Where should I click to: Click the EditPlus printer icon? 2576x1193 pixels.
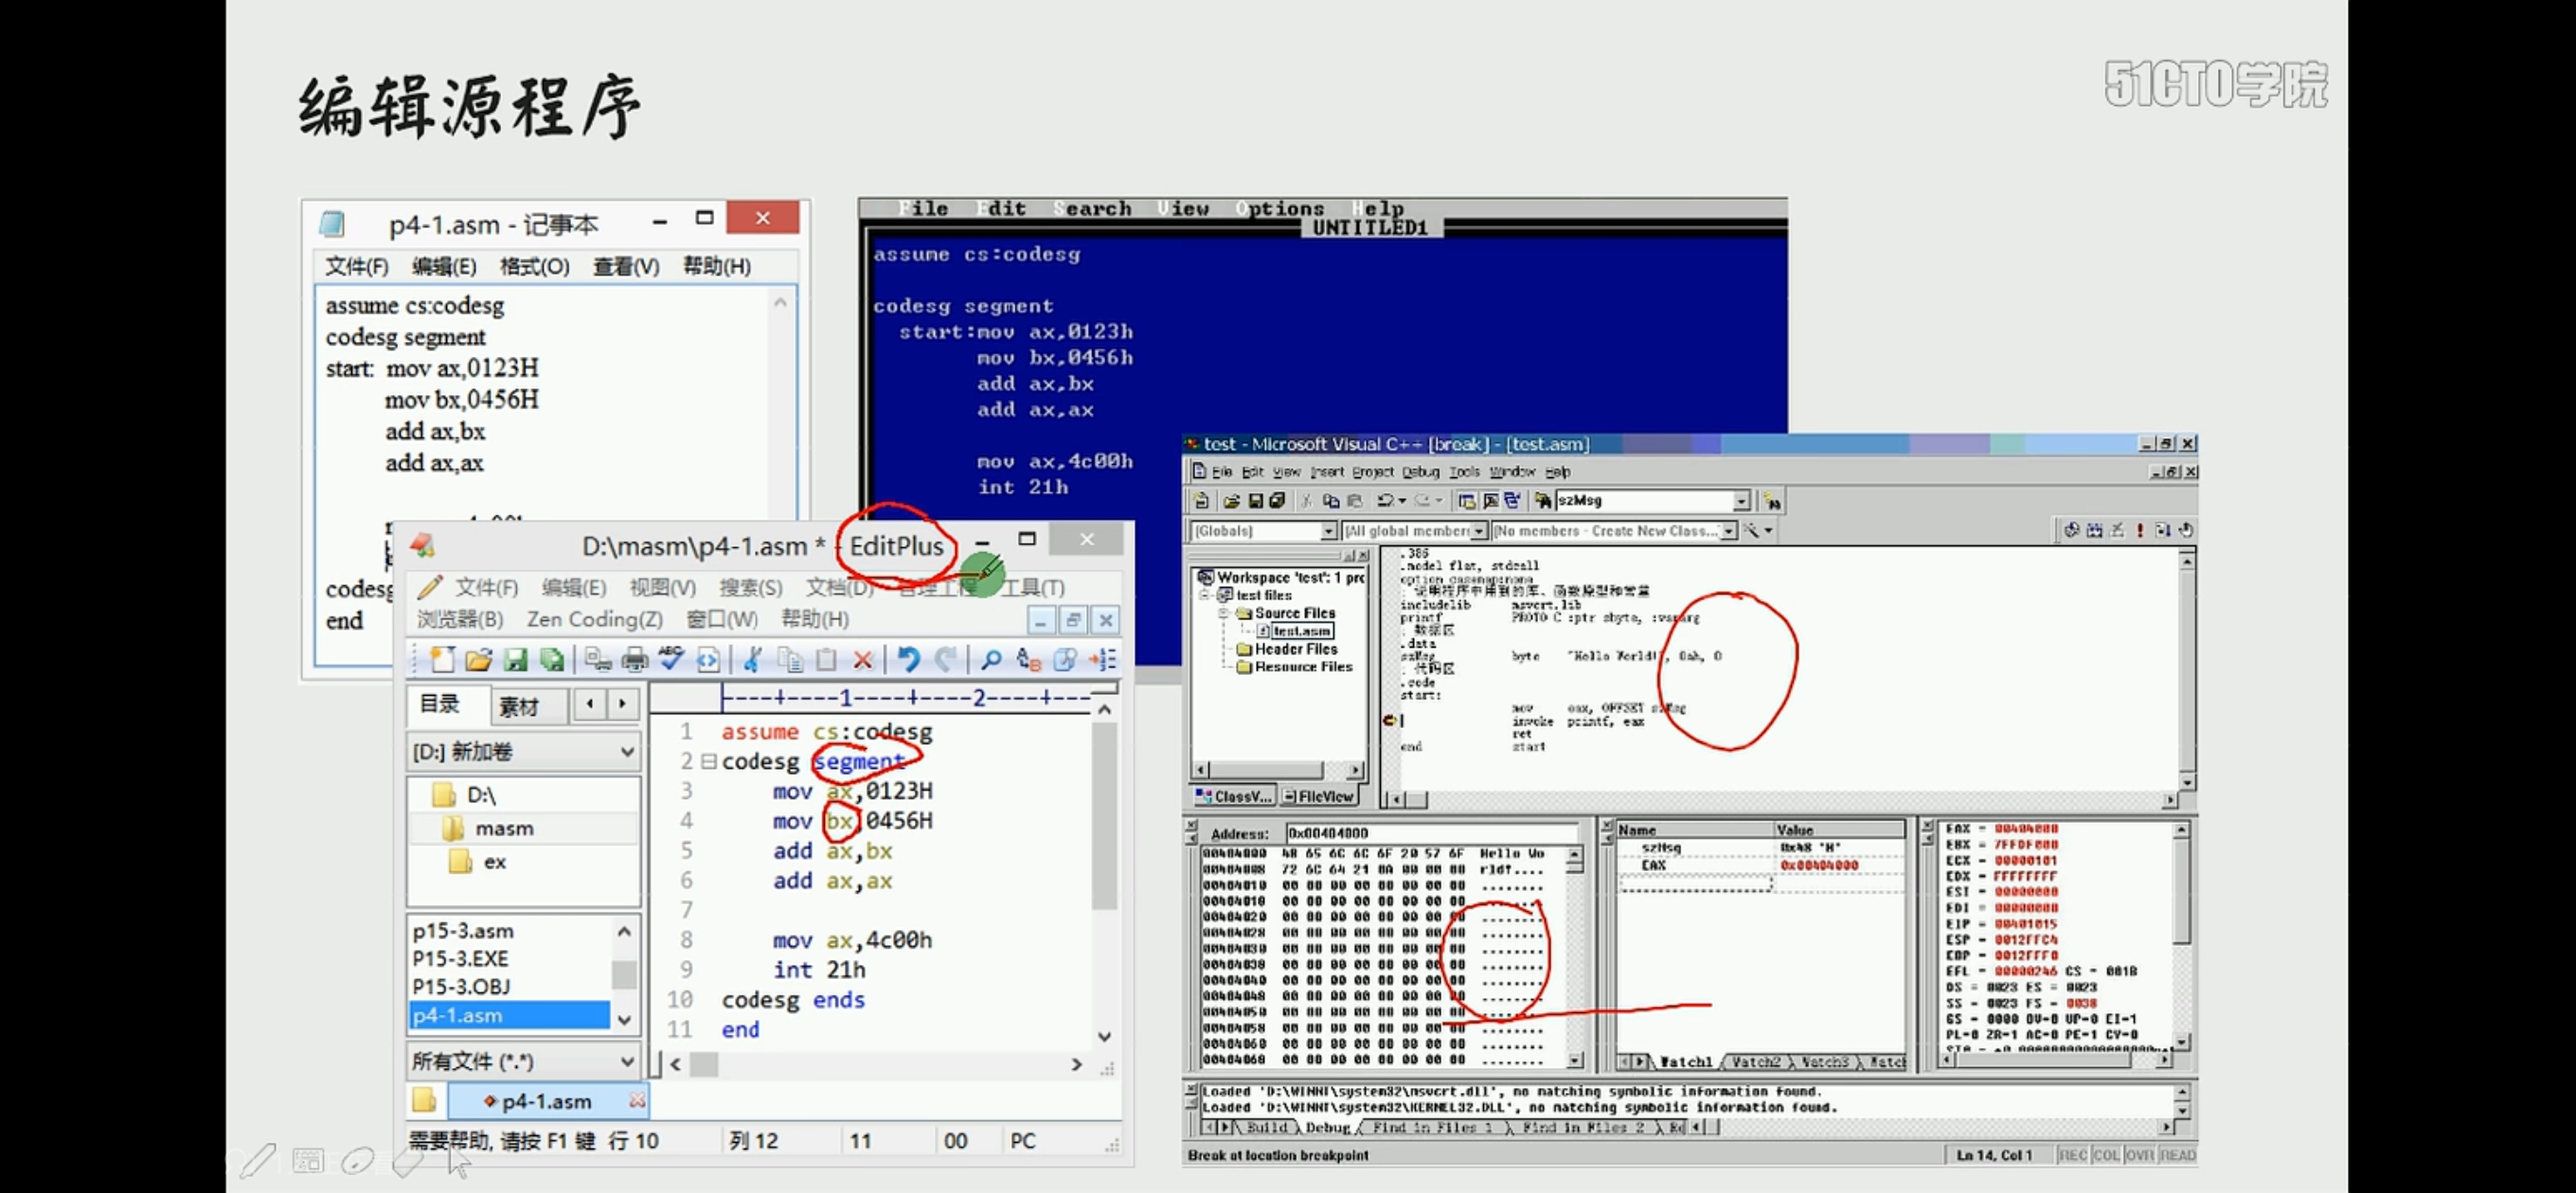coord(635,659)
